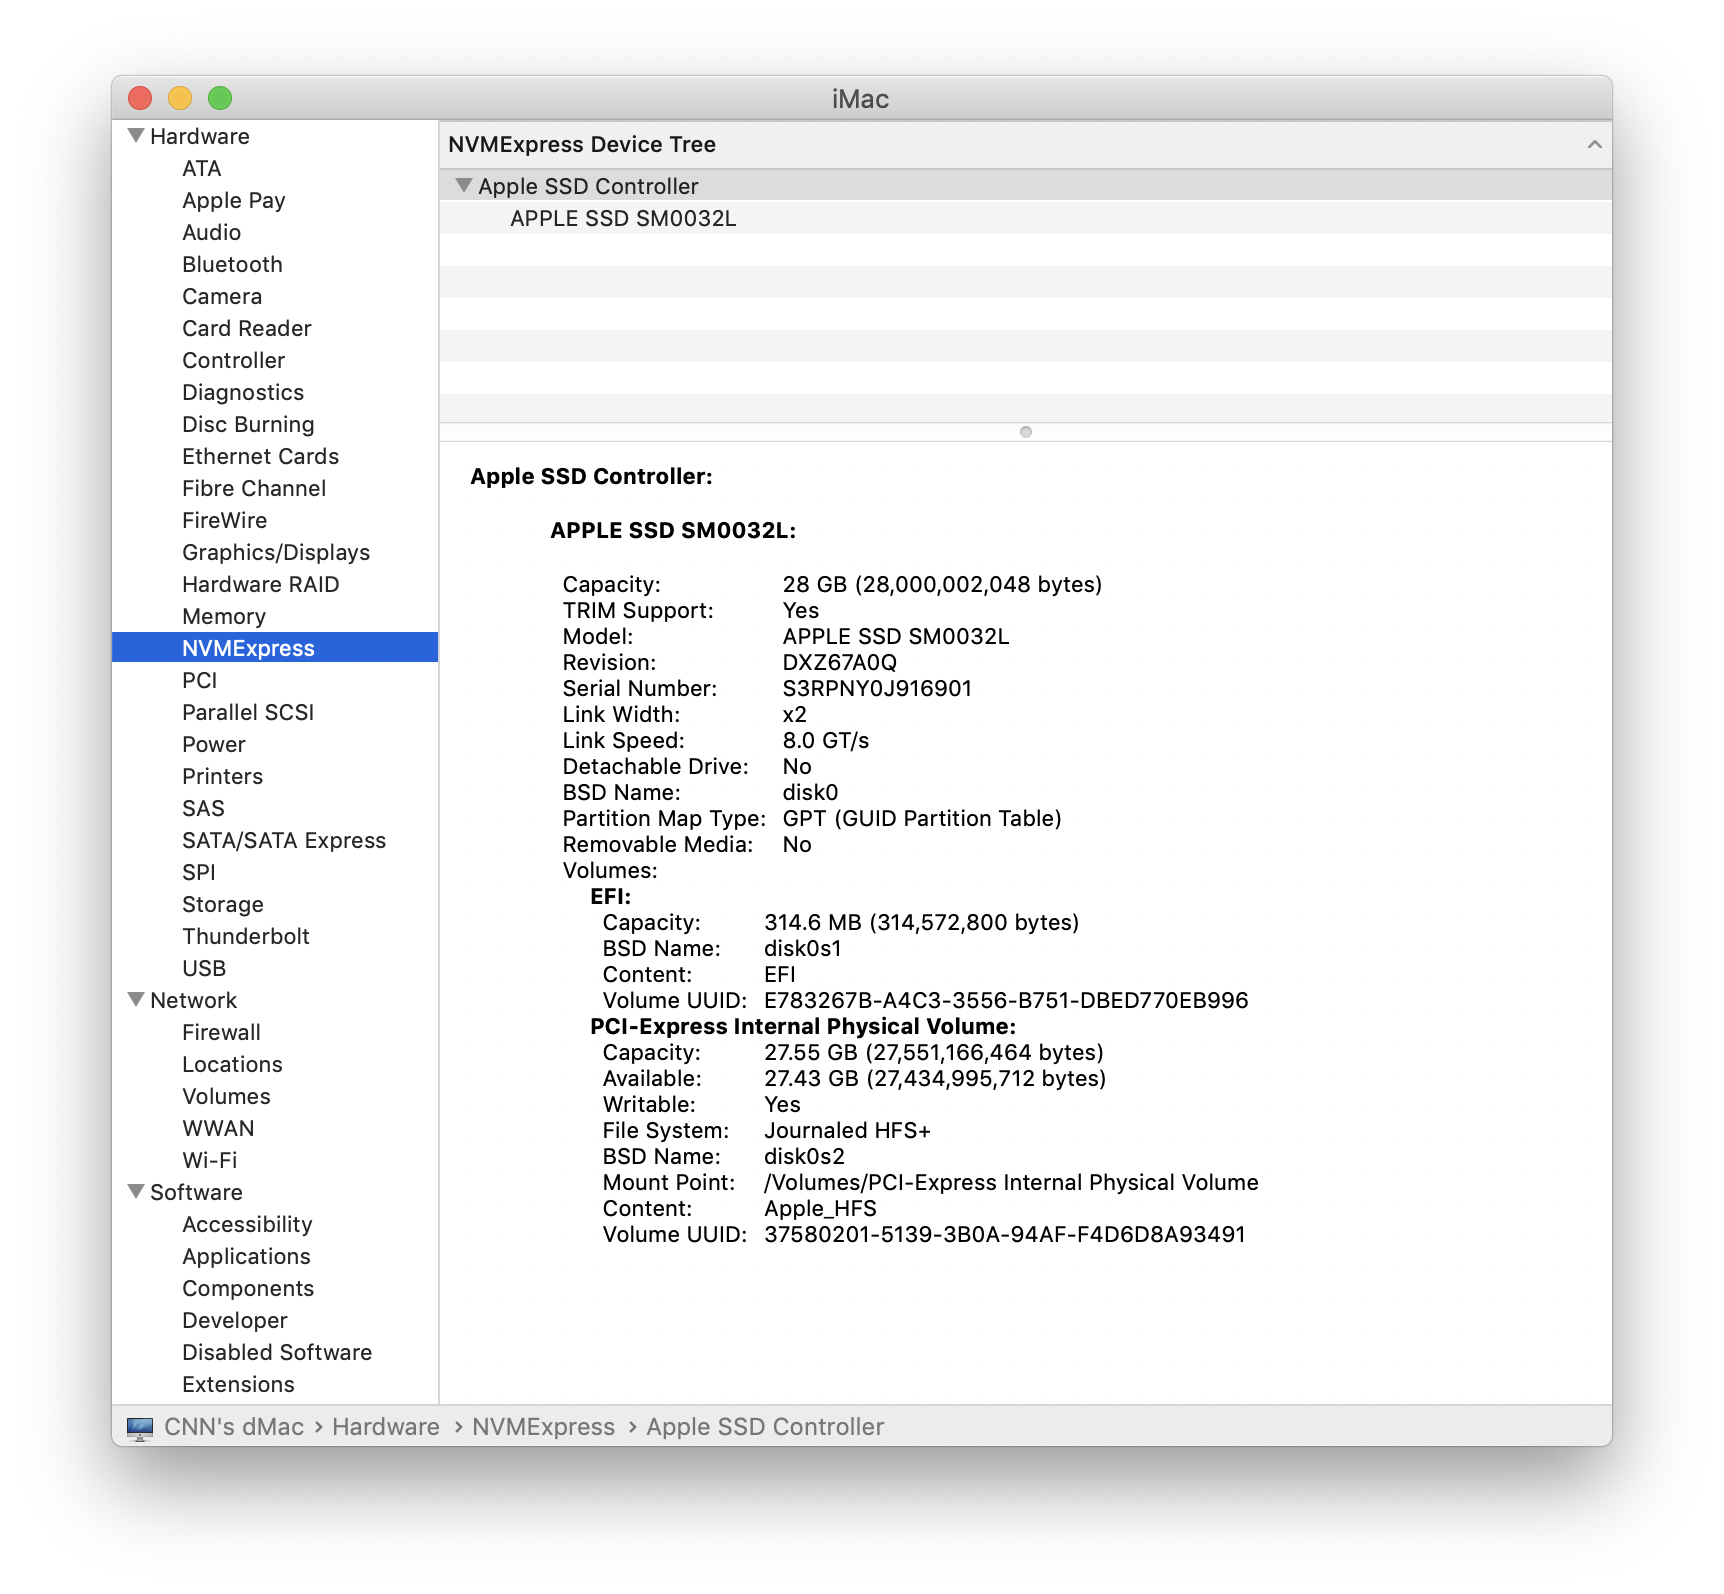
Task: Click Hardware in the path bar
Action: (386, 1427)
